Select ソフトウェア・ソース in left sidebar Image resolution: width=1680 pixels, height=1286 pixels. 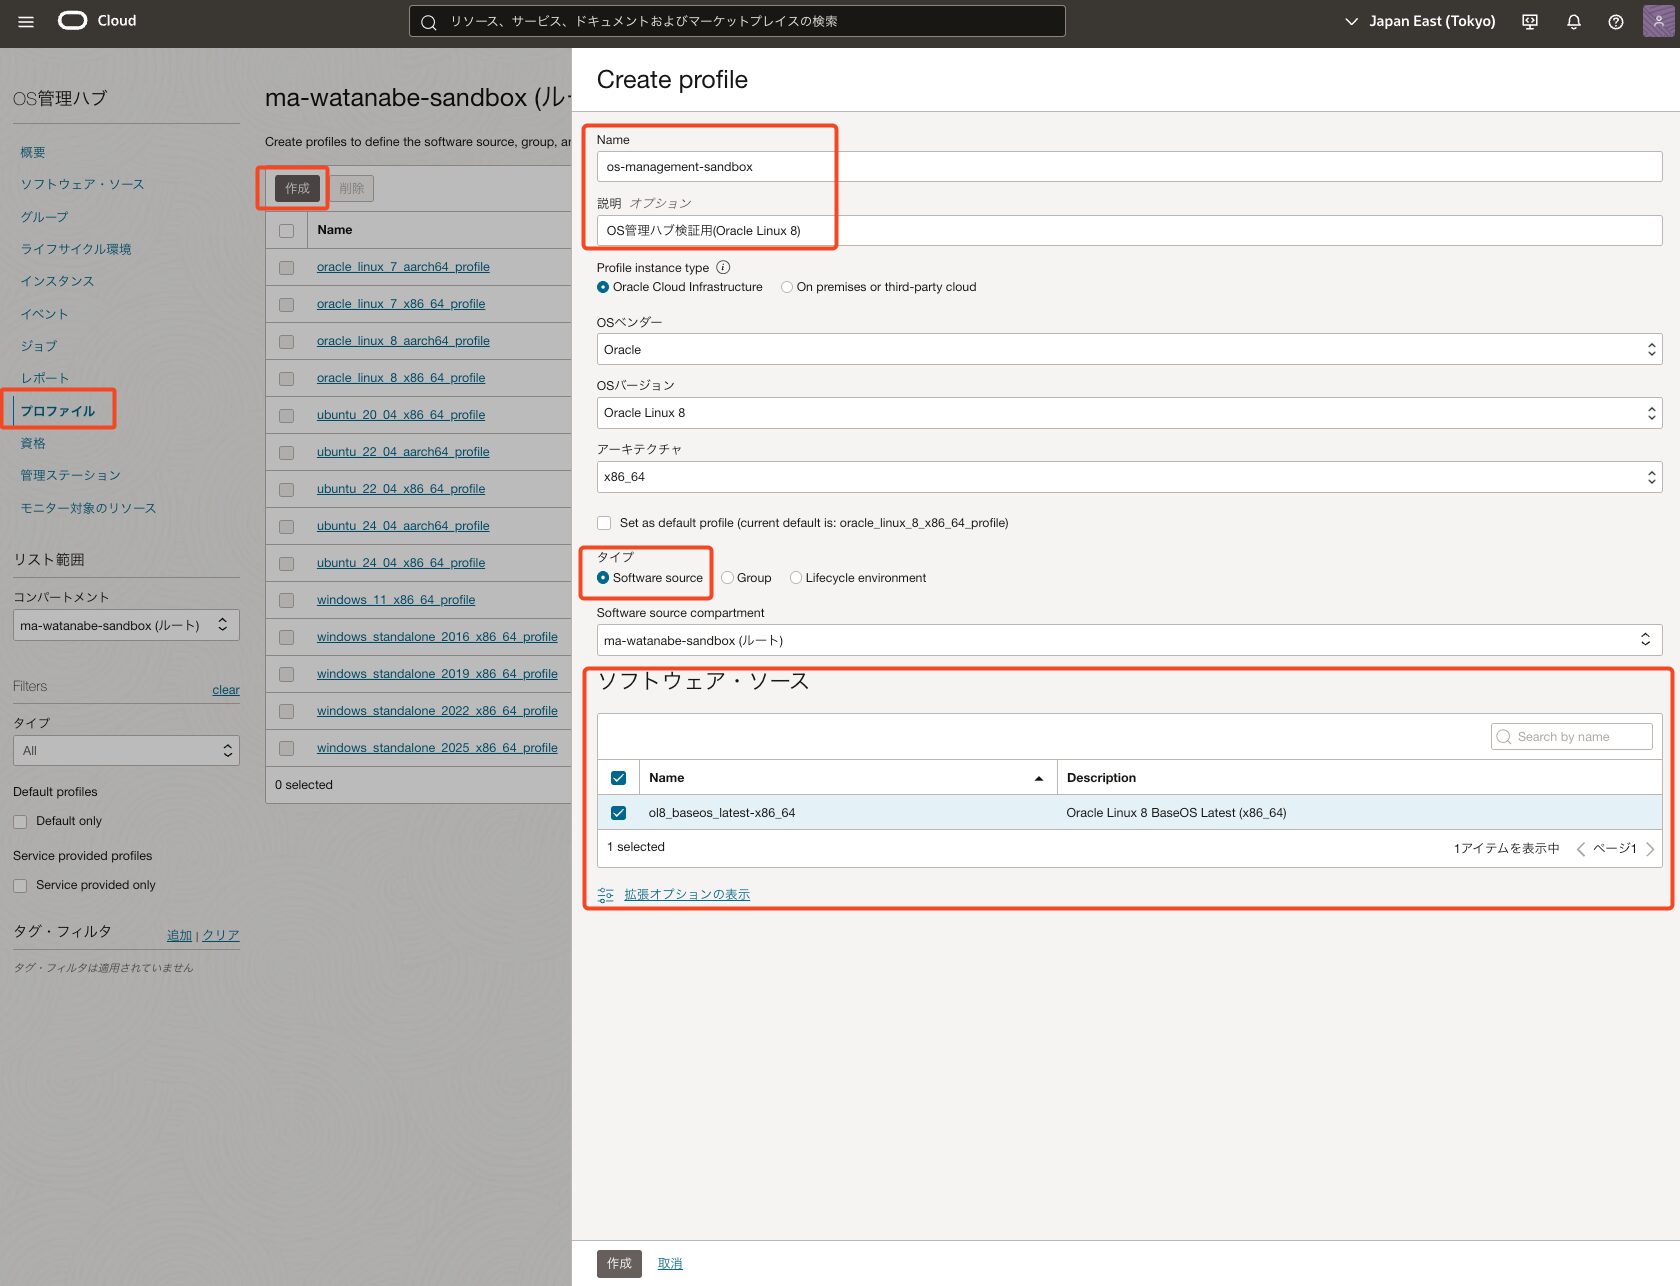(82, 184)
